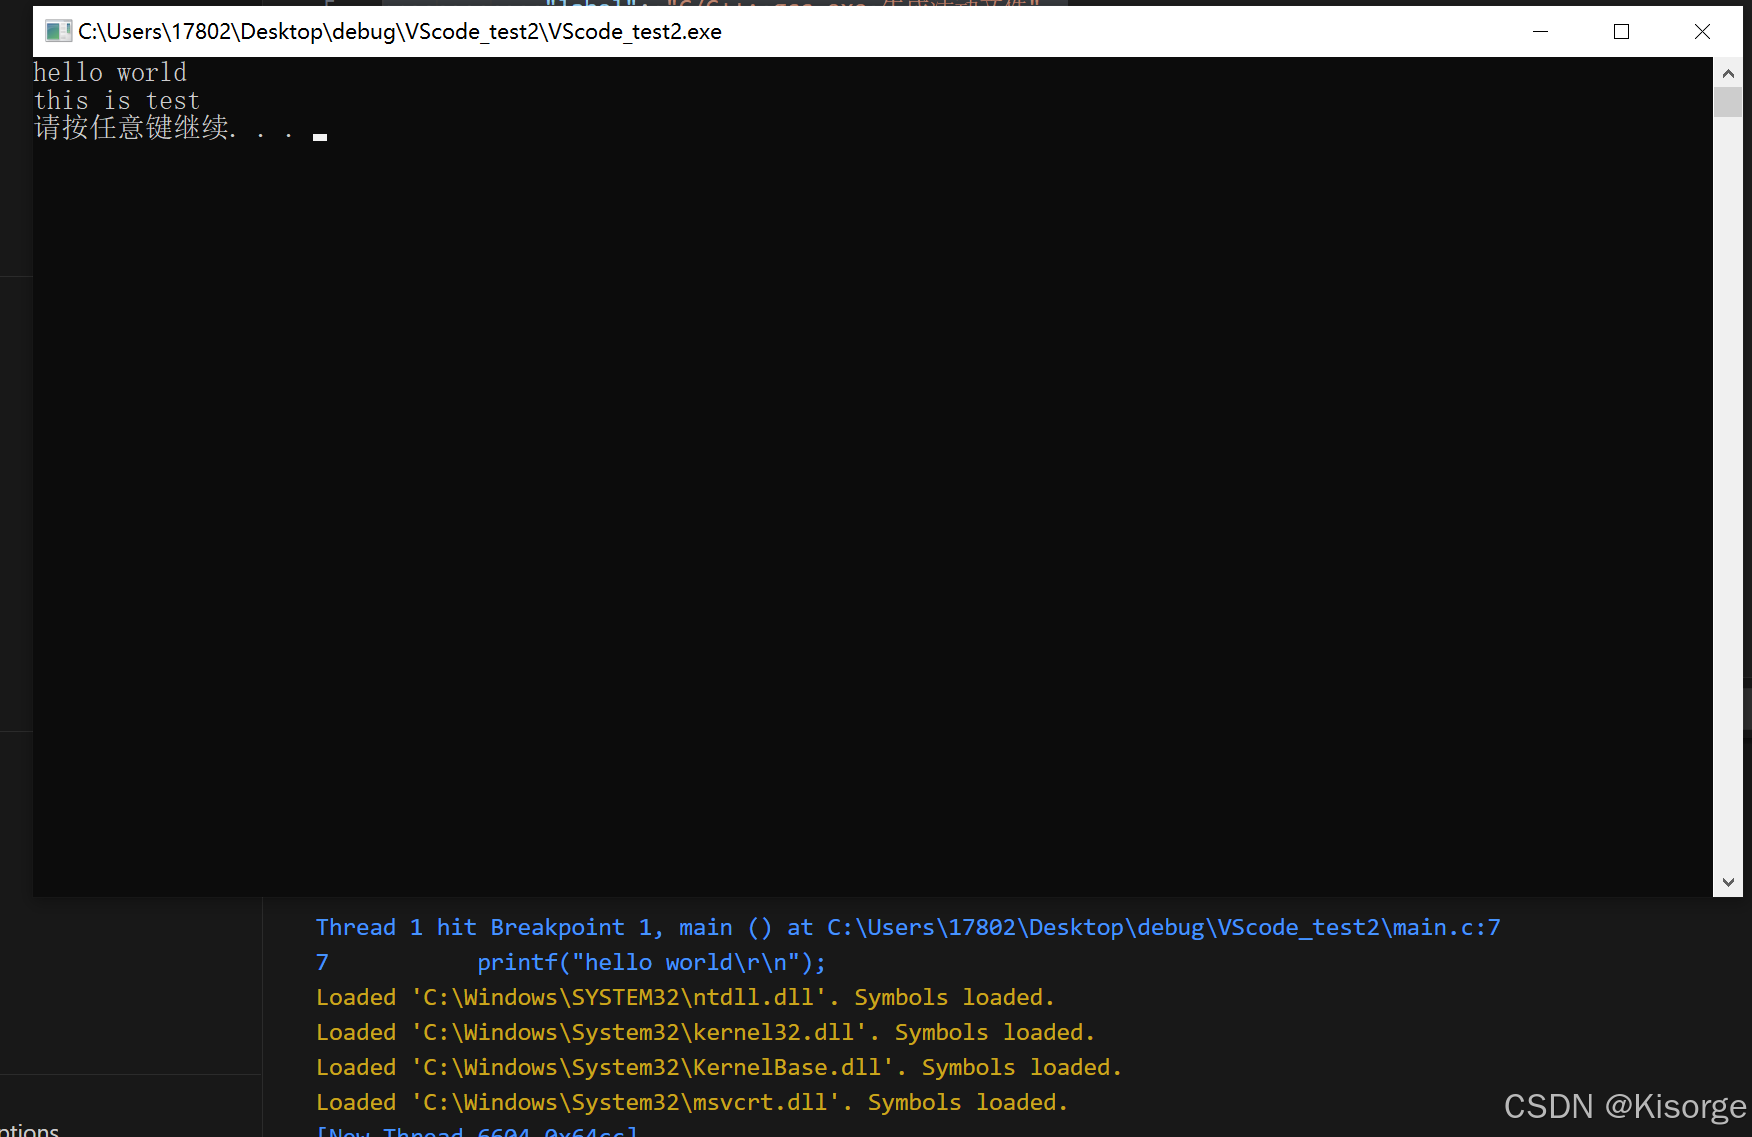
Task: Minimize the VScode_test2.exe console window
Action: 1540,31
